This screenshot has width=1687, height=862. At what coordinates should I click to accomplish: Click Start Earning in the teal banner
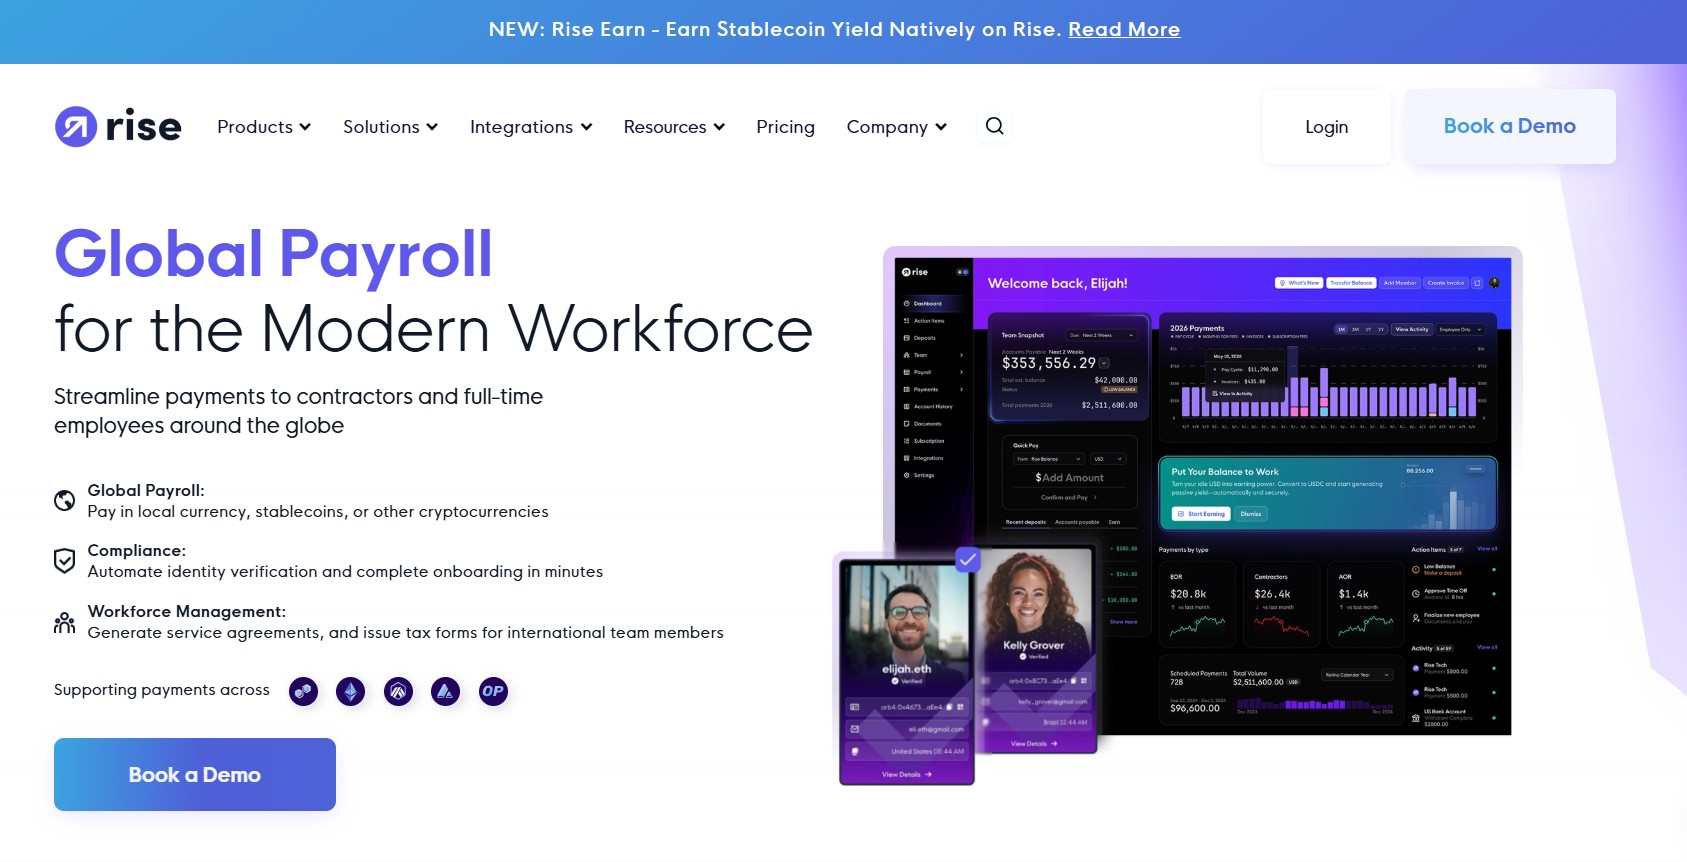coord(1201,514)
